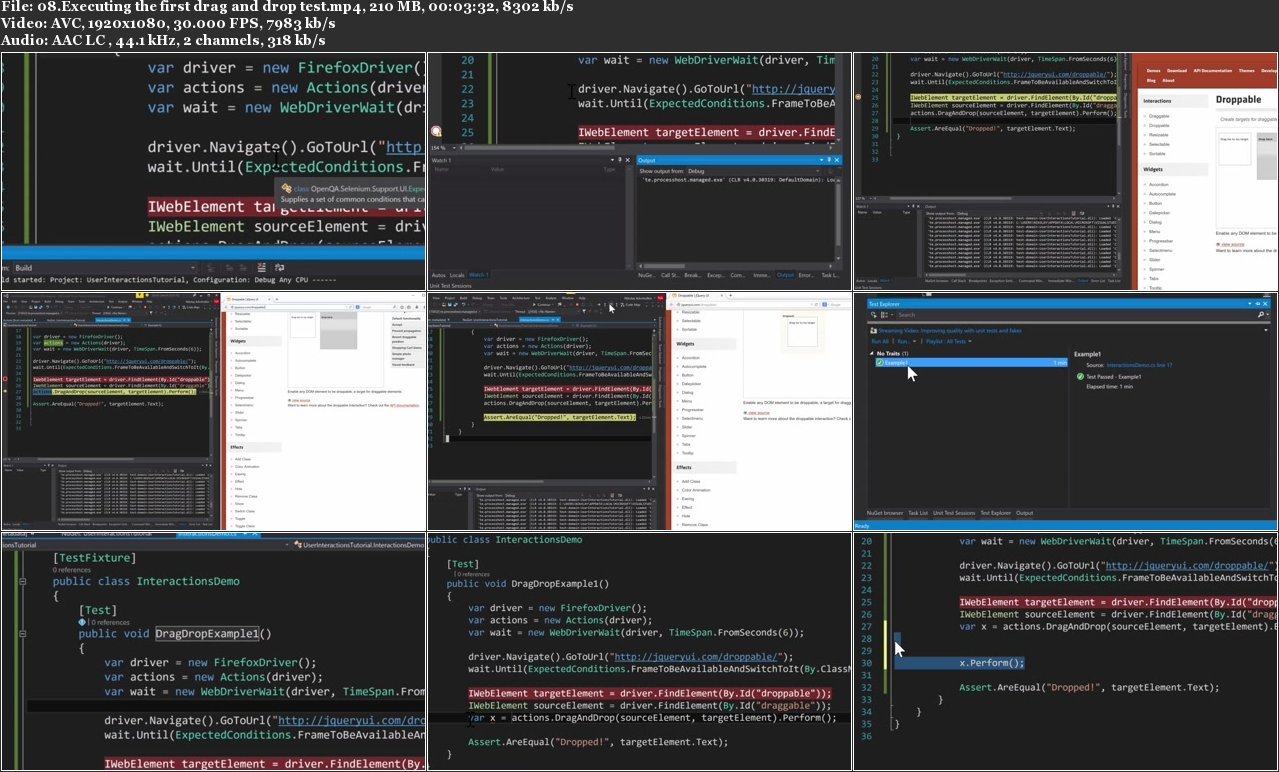Open Switch Class in the Effects list
This screenshot has height=772, width=1279.
[245, 511]
